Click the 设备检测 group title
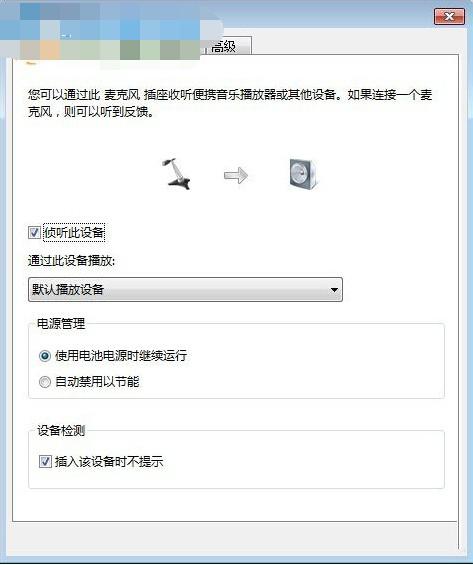This screenshot has height=565, width=473. point(61,430)
